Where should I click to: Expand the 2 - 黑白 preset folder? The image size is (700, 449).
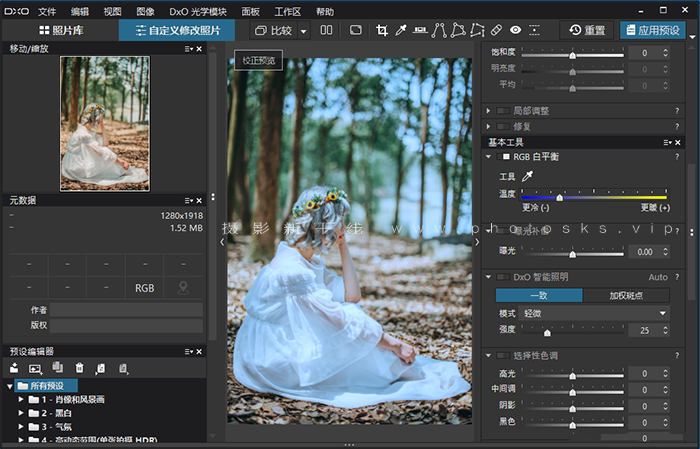coord(21,413)
